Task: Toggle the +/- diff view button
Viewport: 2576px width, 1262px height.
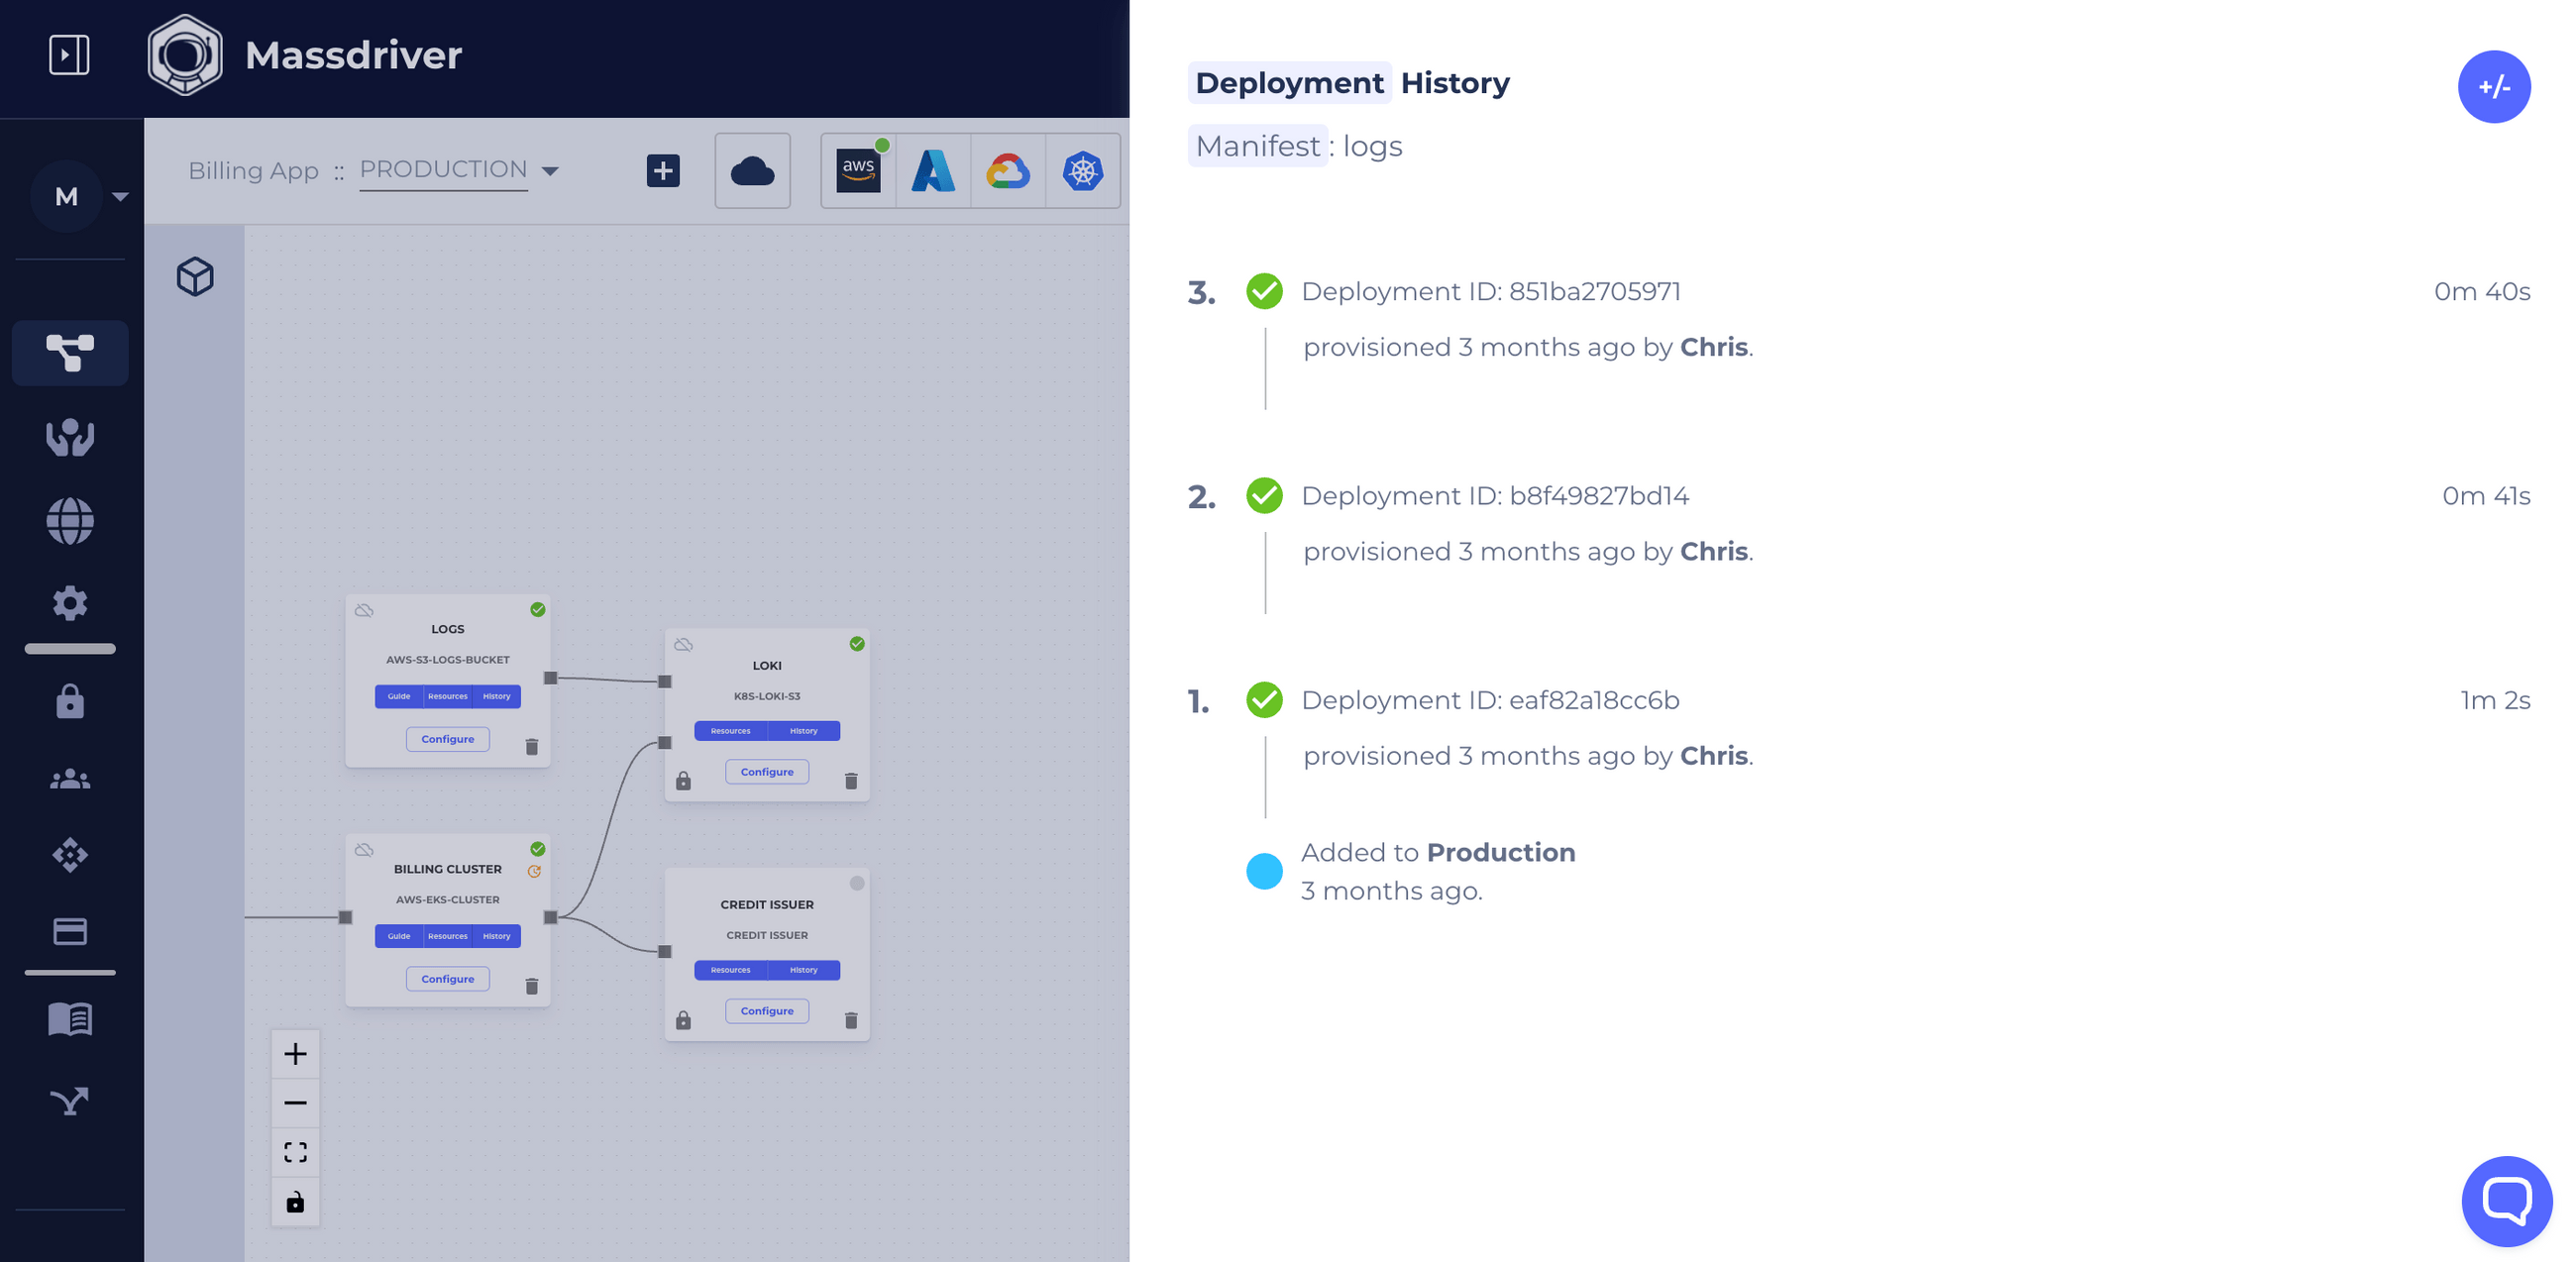Action: click(x=2493, y=87)
